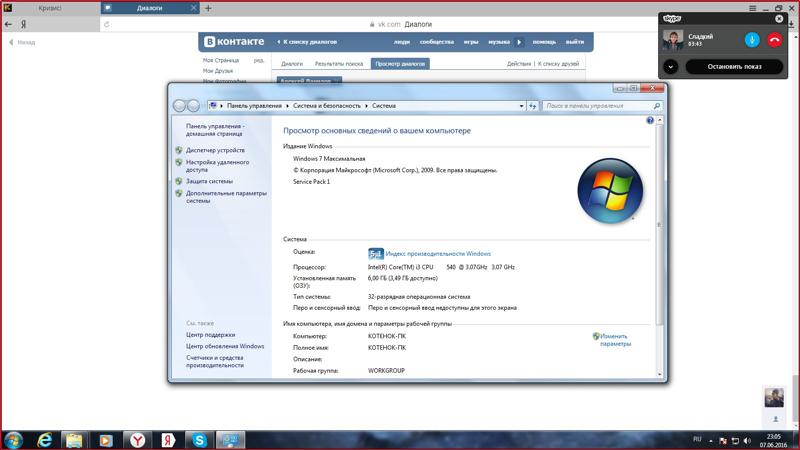Open Windows Start button
The width and height of the screenshot is (800, 450).
click(x=13, y=440)
